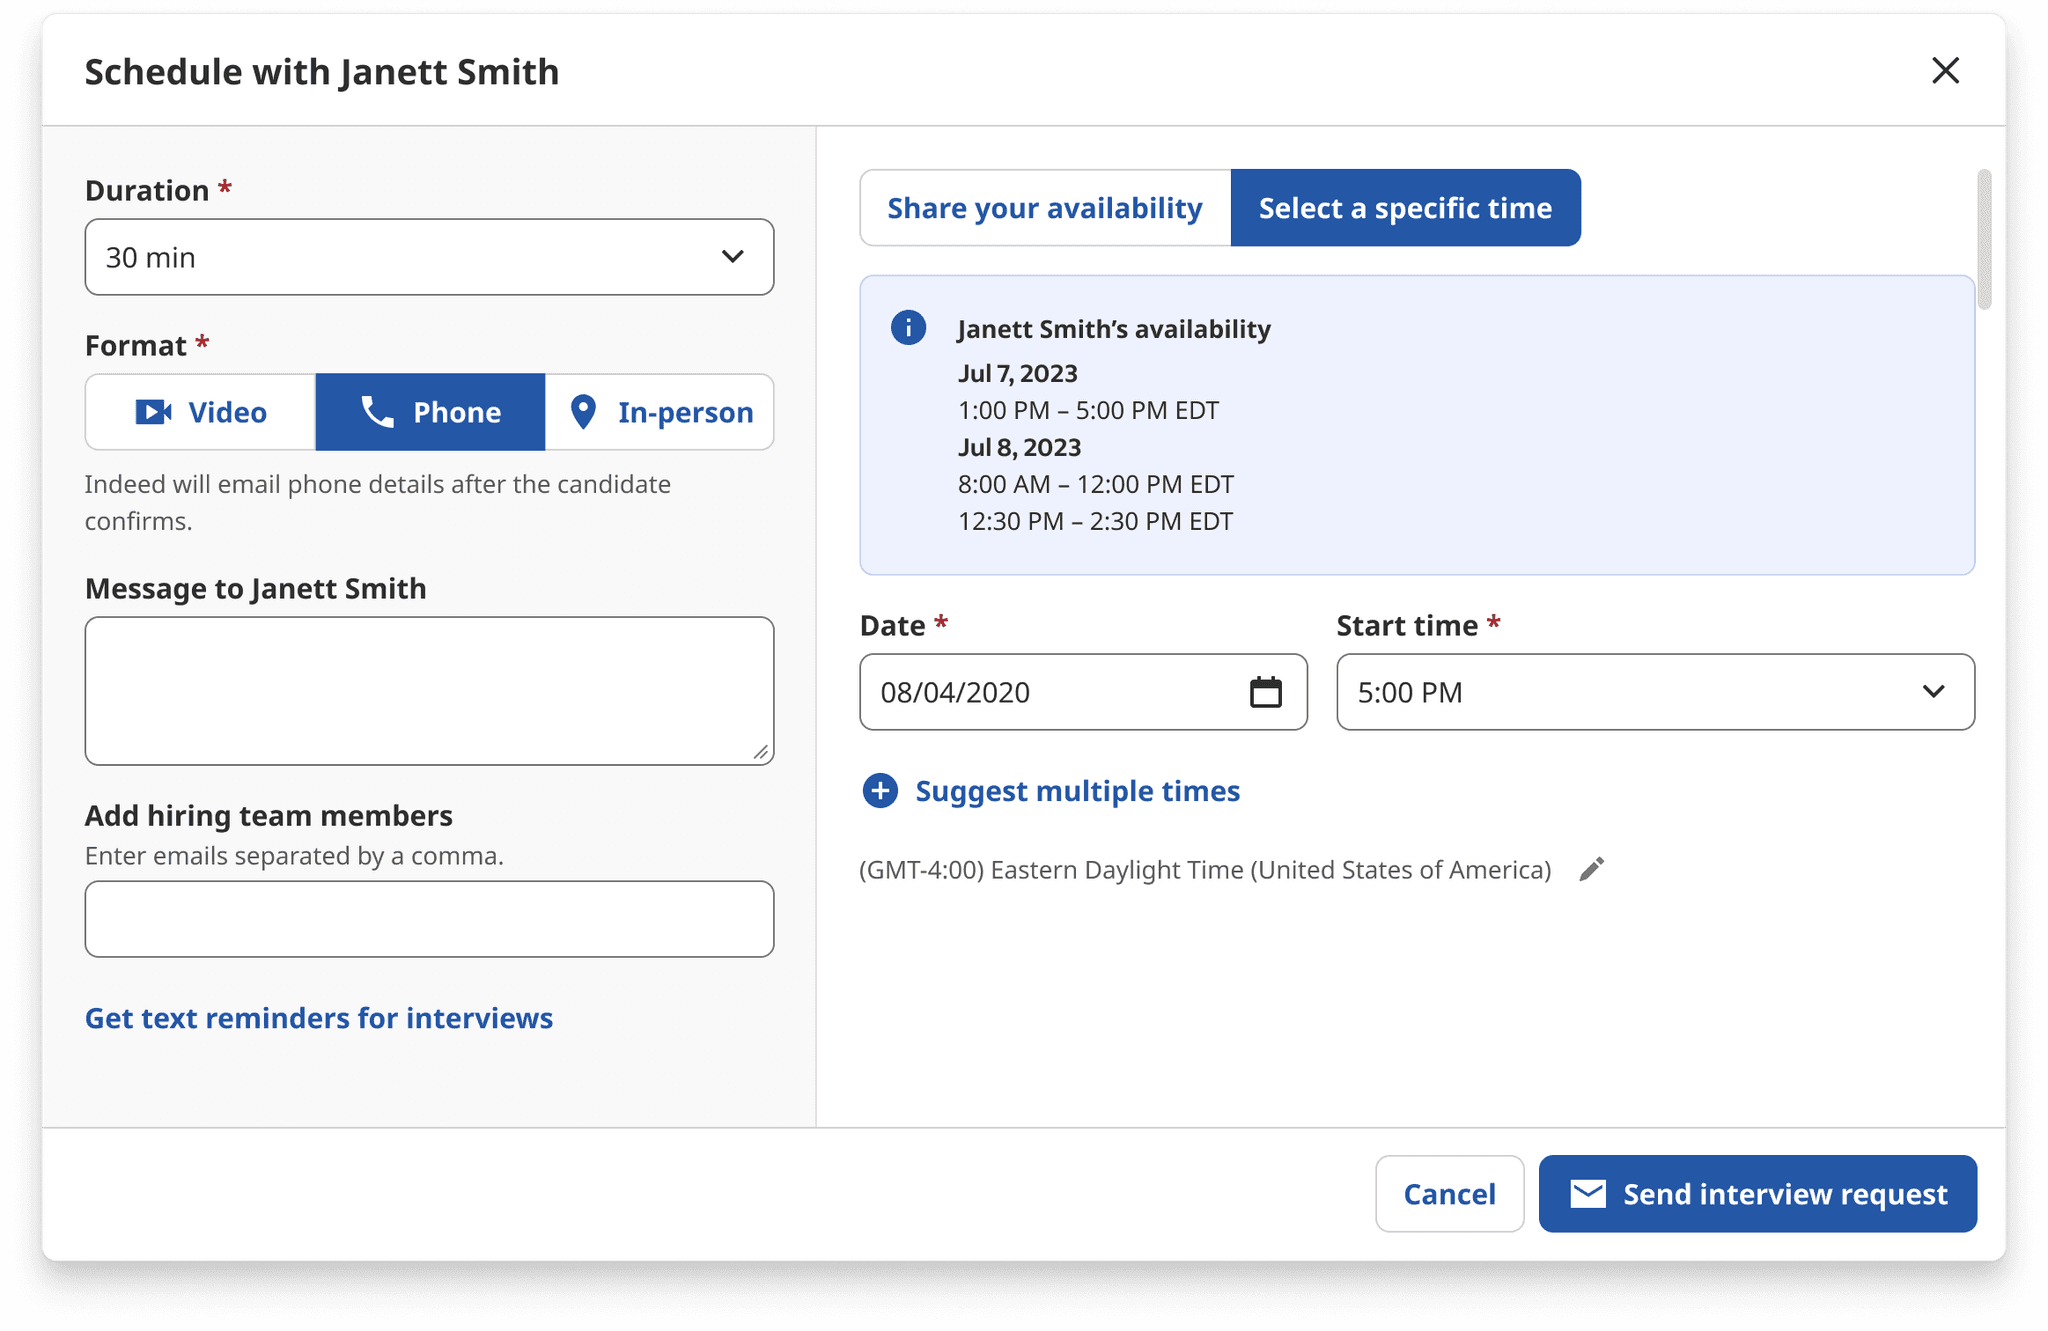Click into the Message to Janett Smith textarea
This screenshot has width=2048, height=1331.
(429, 691)
